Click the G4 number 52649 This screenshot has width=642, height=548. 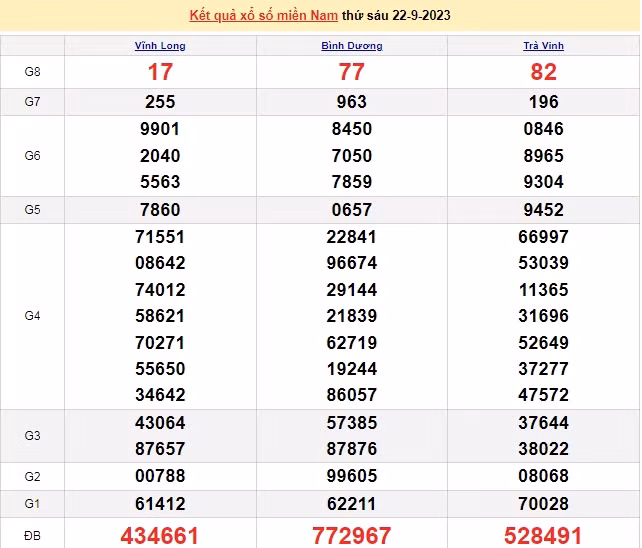[x=543, y=343]
